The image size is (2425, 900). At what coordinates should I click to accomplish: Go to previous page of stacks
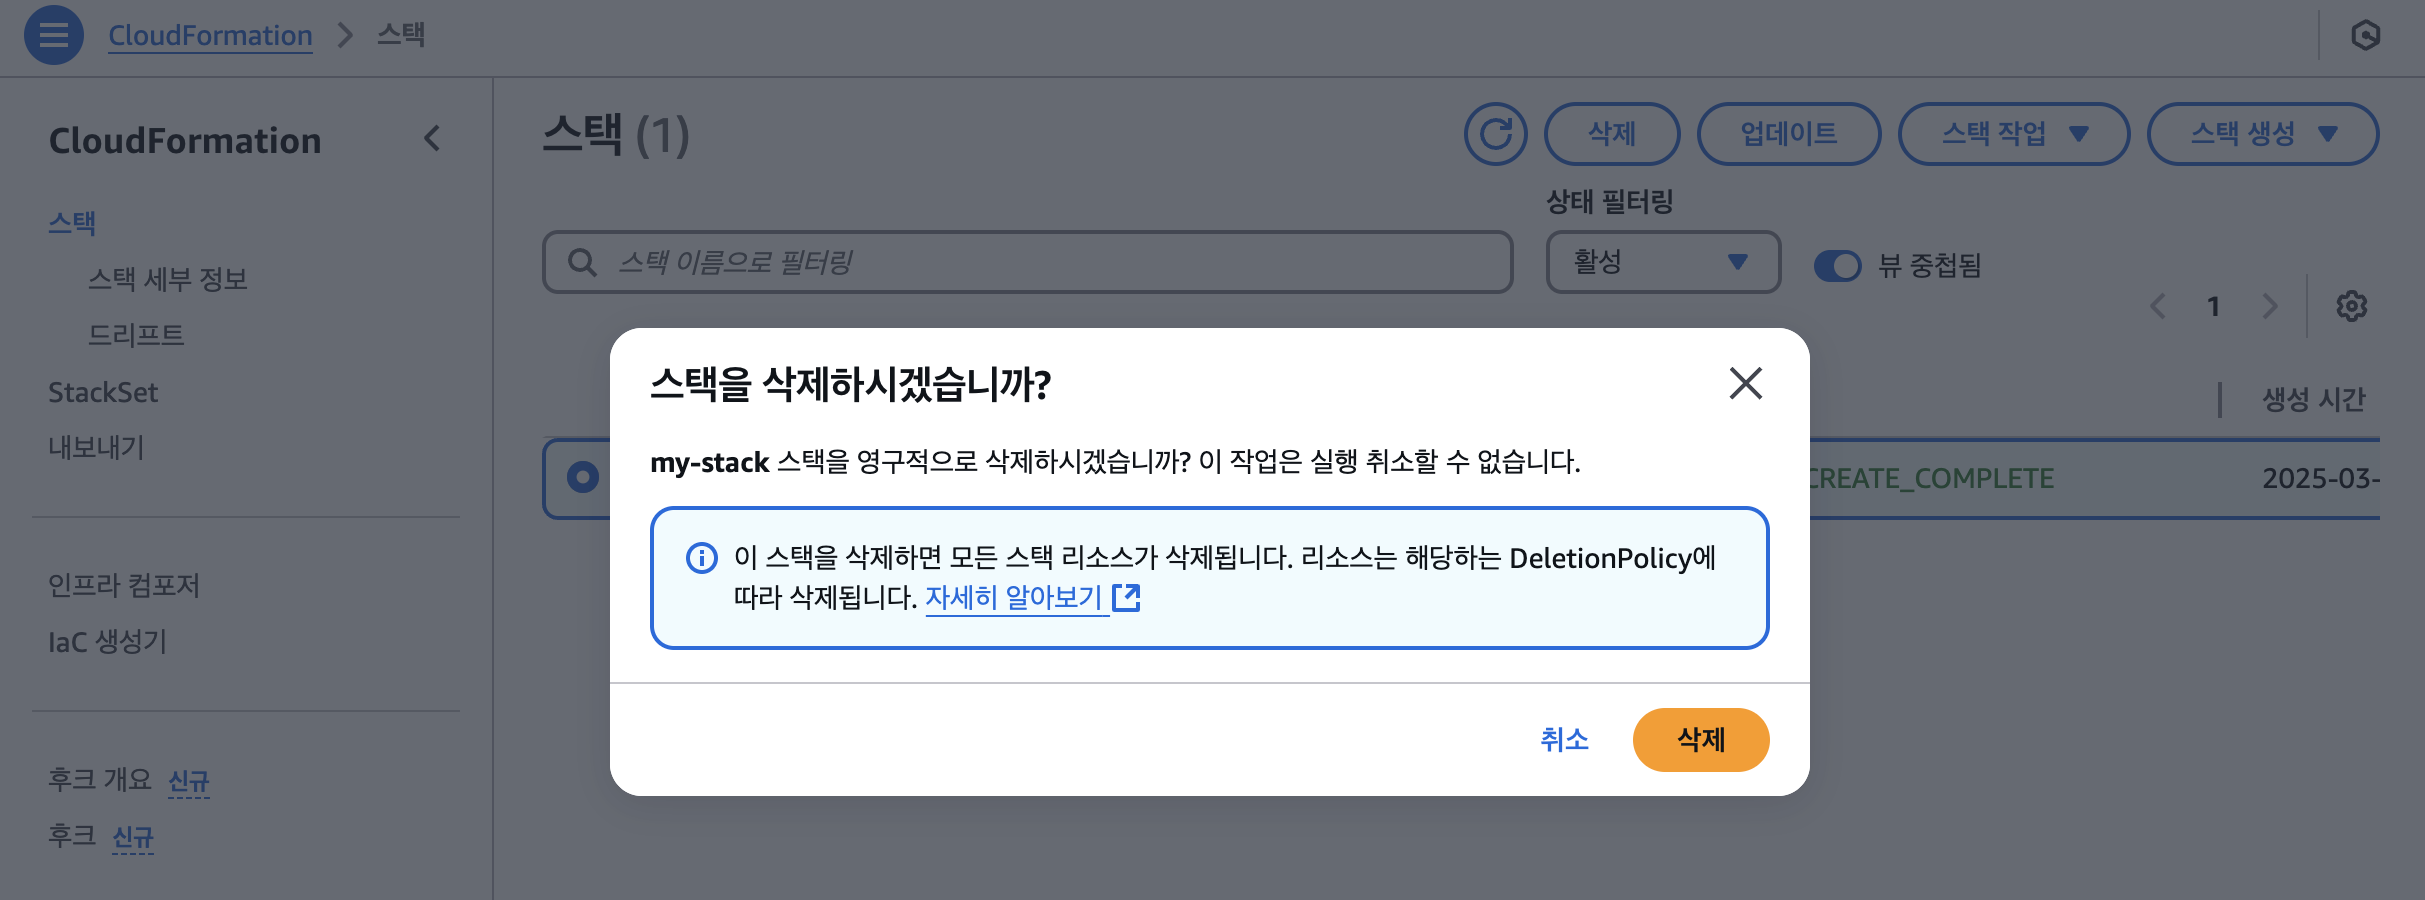click(x=2158, y=306)
